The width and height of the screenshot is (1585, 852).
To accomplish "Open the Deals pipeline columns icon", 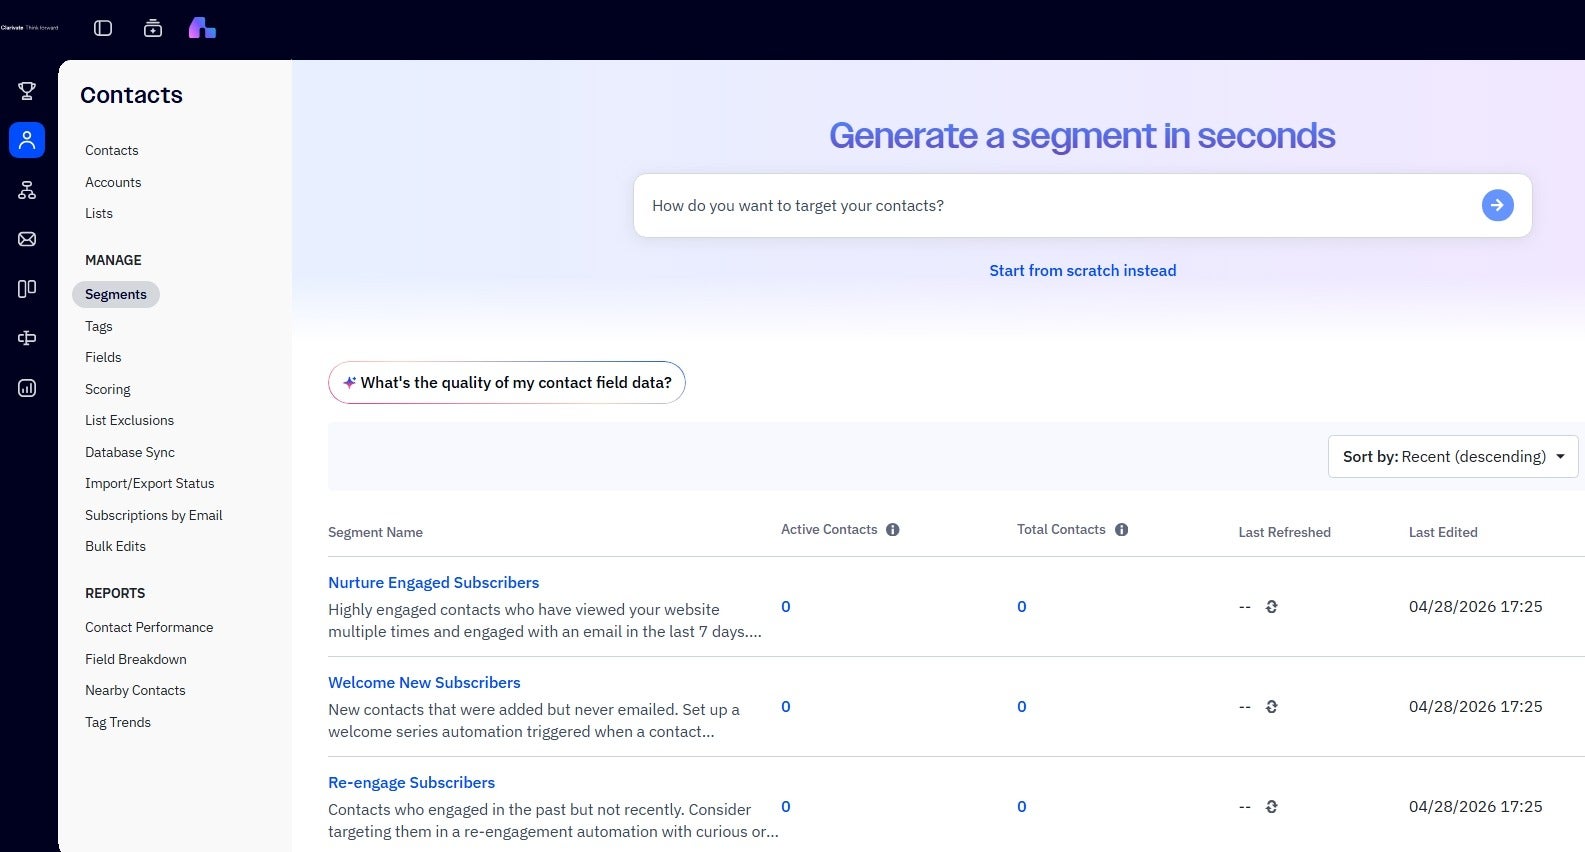I will point(27,289).
